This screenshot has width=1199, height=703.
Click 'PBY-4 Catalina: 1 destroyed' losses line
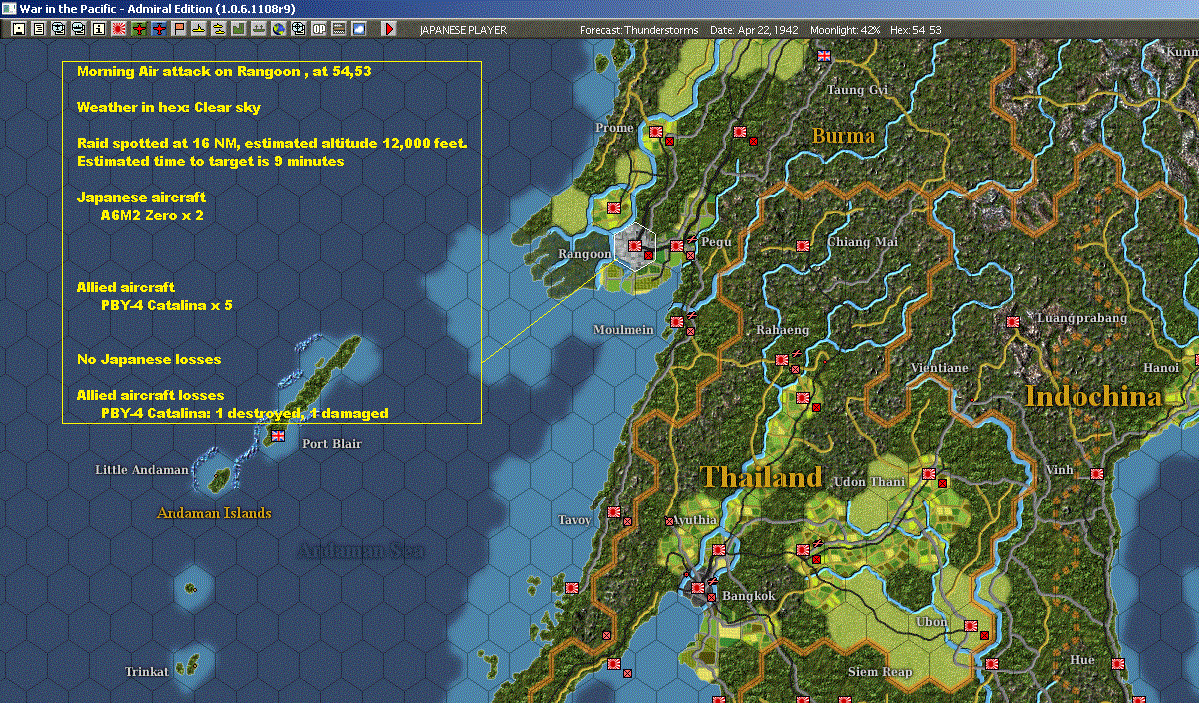click(245, 413)
